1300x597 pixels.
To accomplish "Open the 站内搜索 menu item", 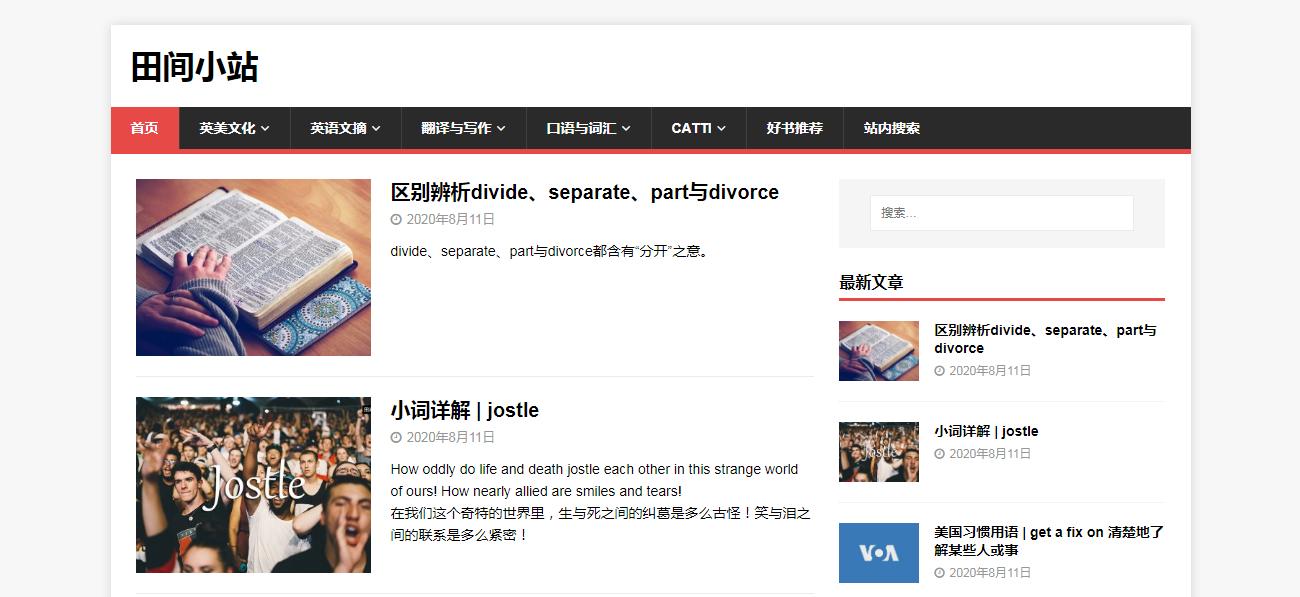I will point(892,128).
